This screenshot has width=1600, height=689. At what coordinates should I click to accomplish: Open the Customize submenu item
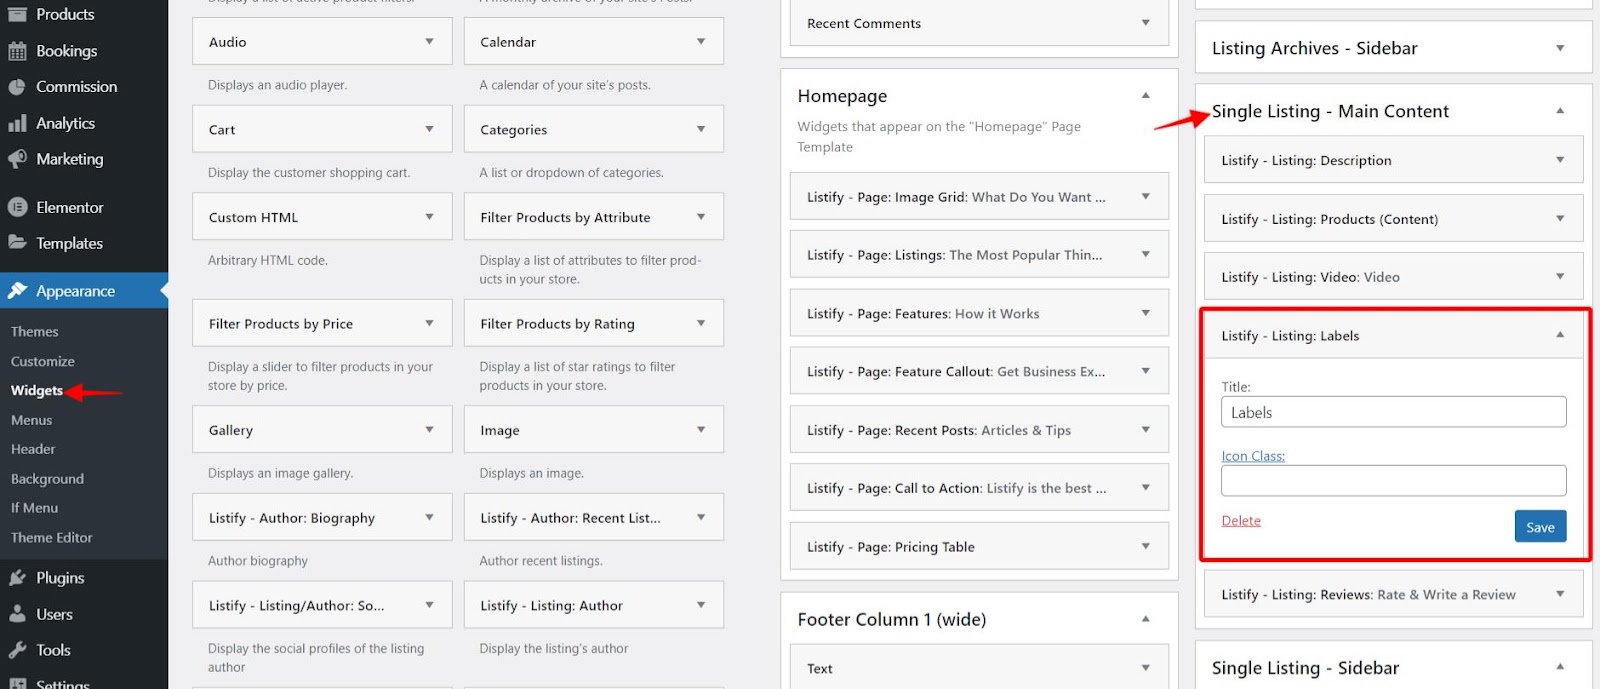coord(43,361)
